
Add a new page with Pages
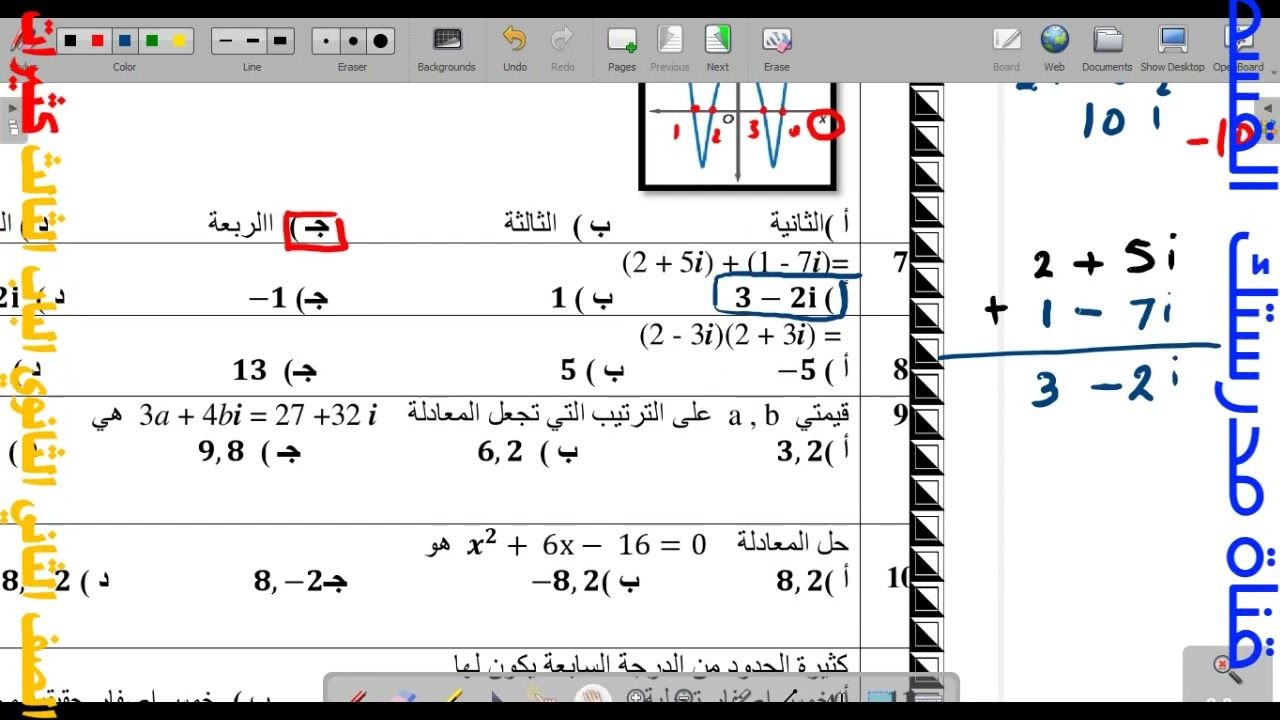622,48
